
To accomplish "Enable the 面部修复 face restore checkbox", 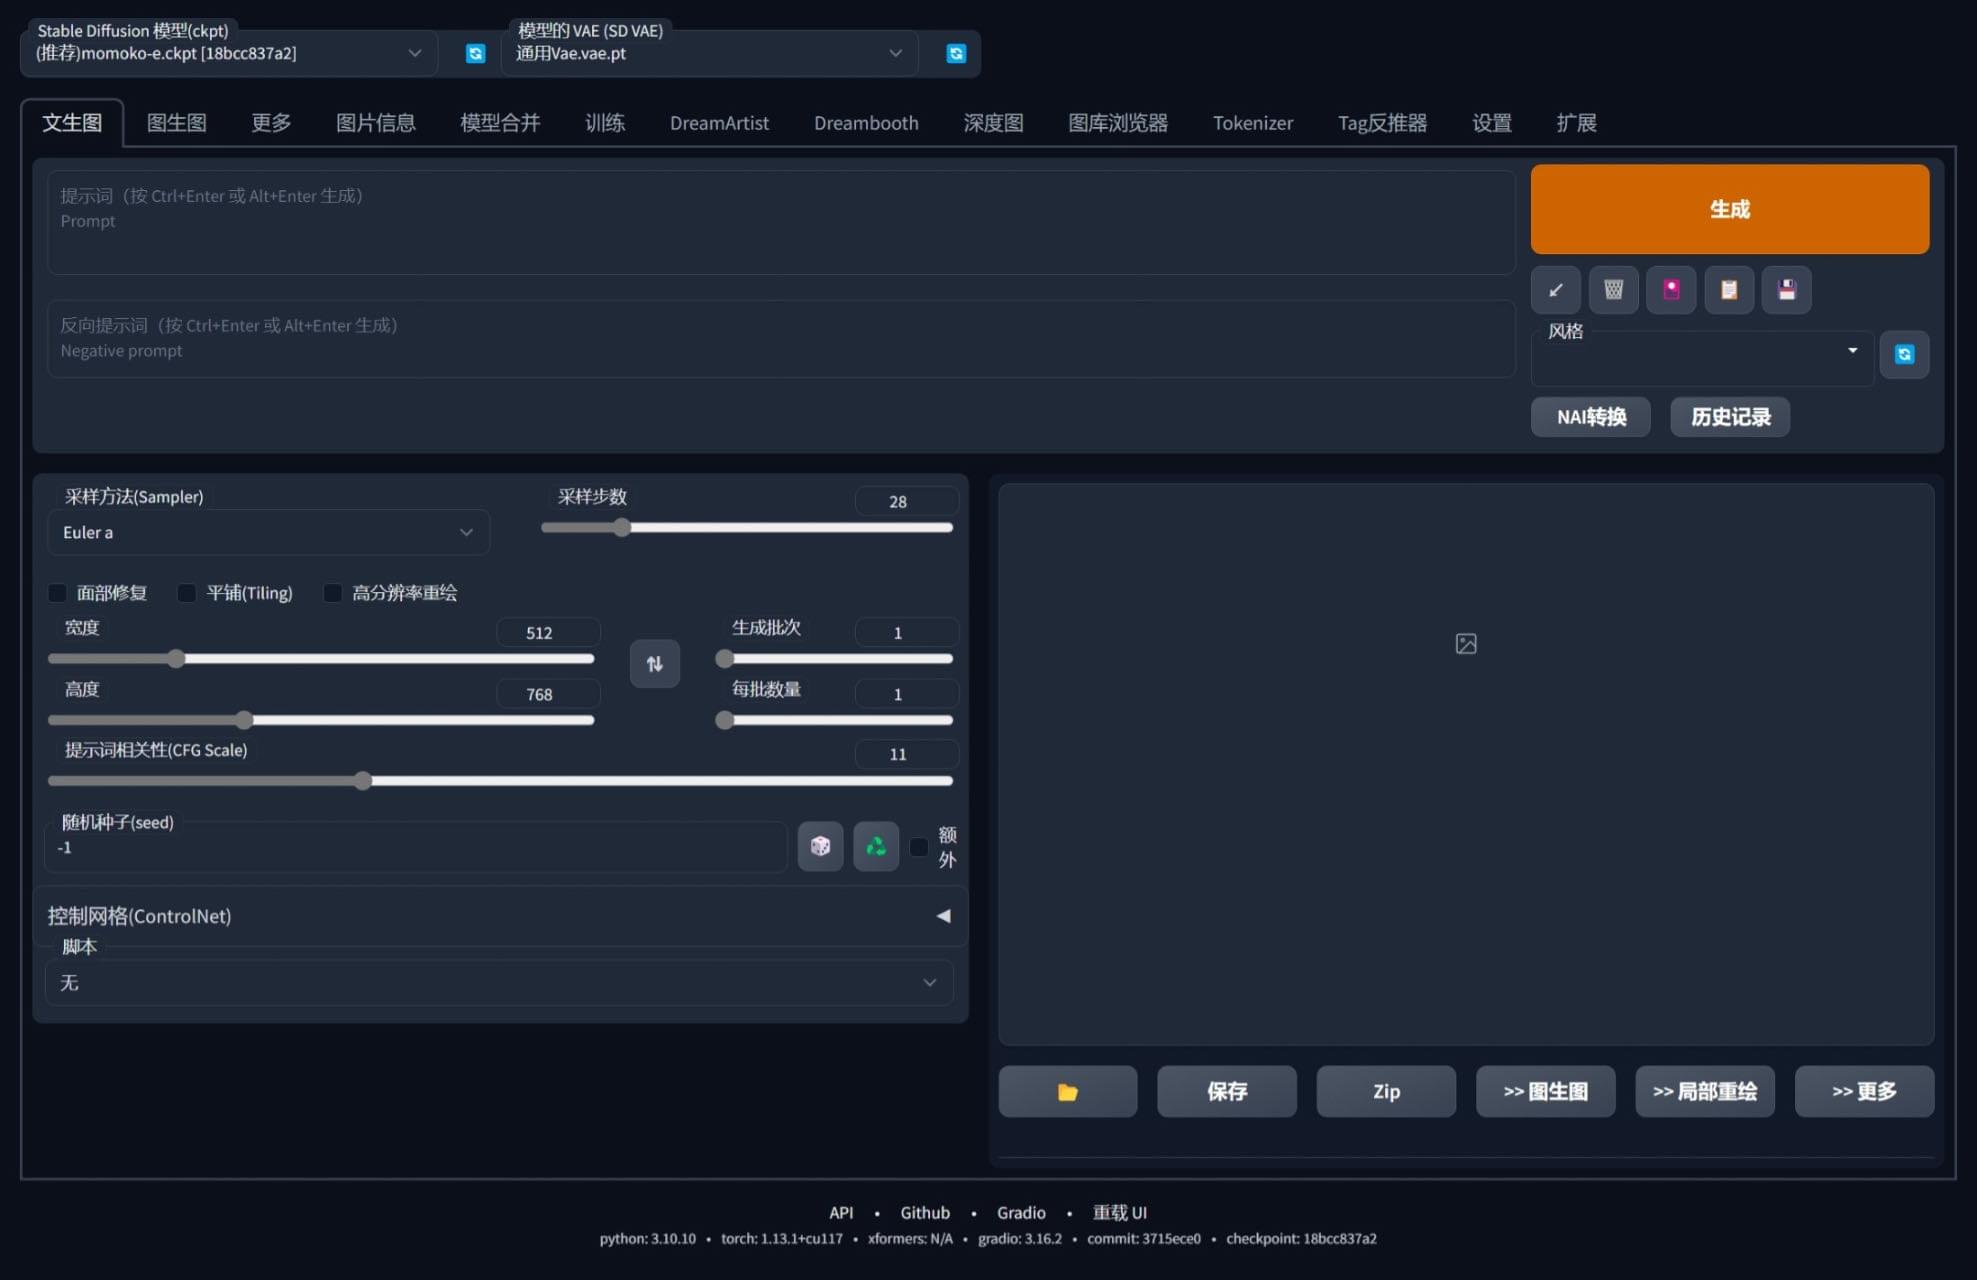I will coord(58,593).
